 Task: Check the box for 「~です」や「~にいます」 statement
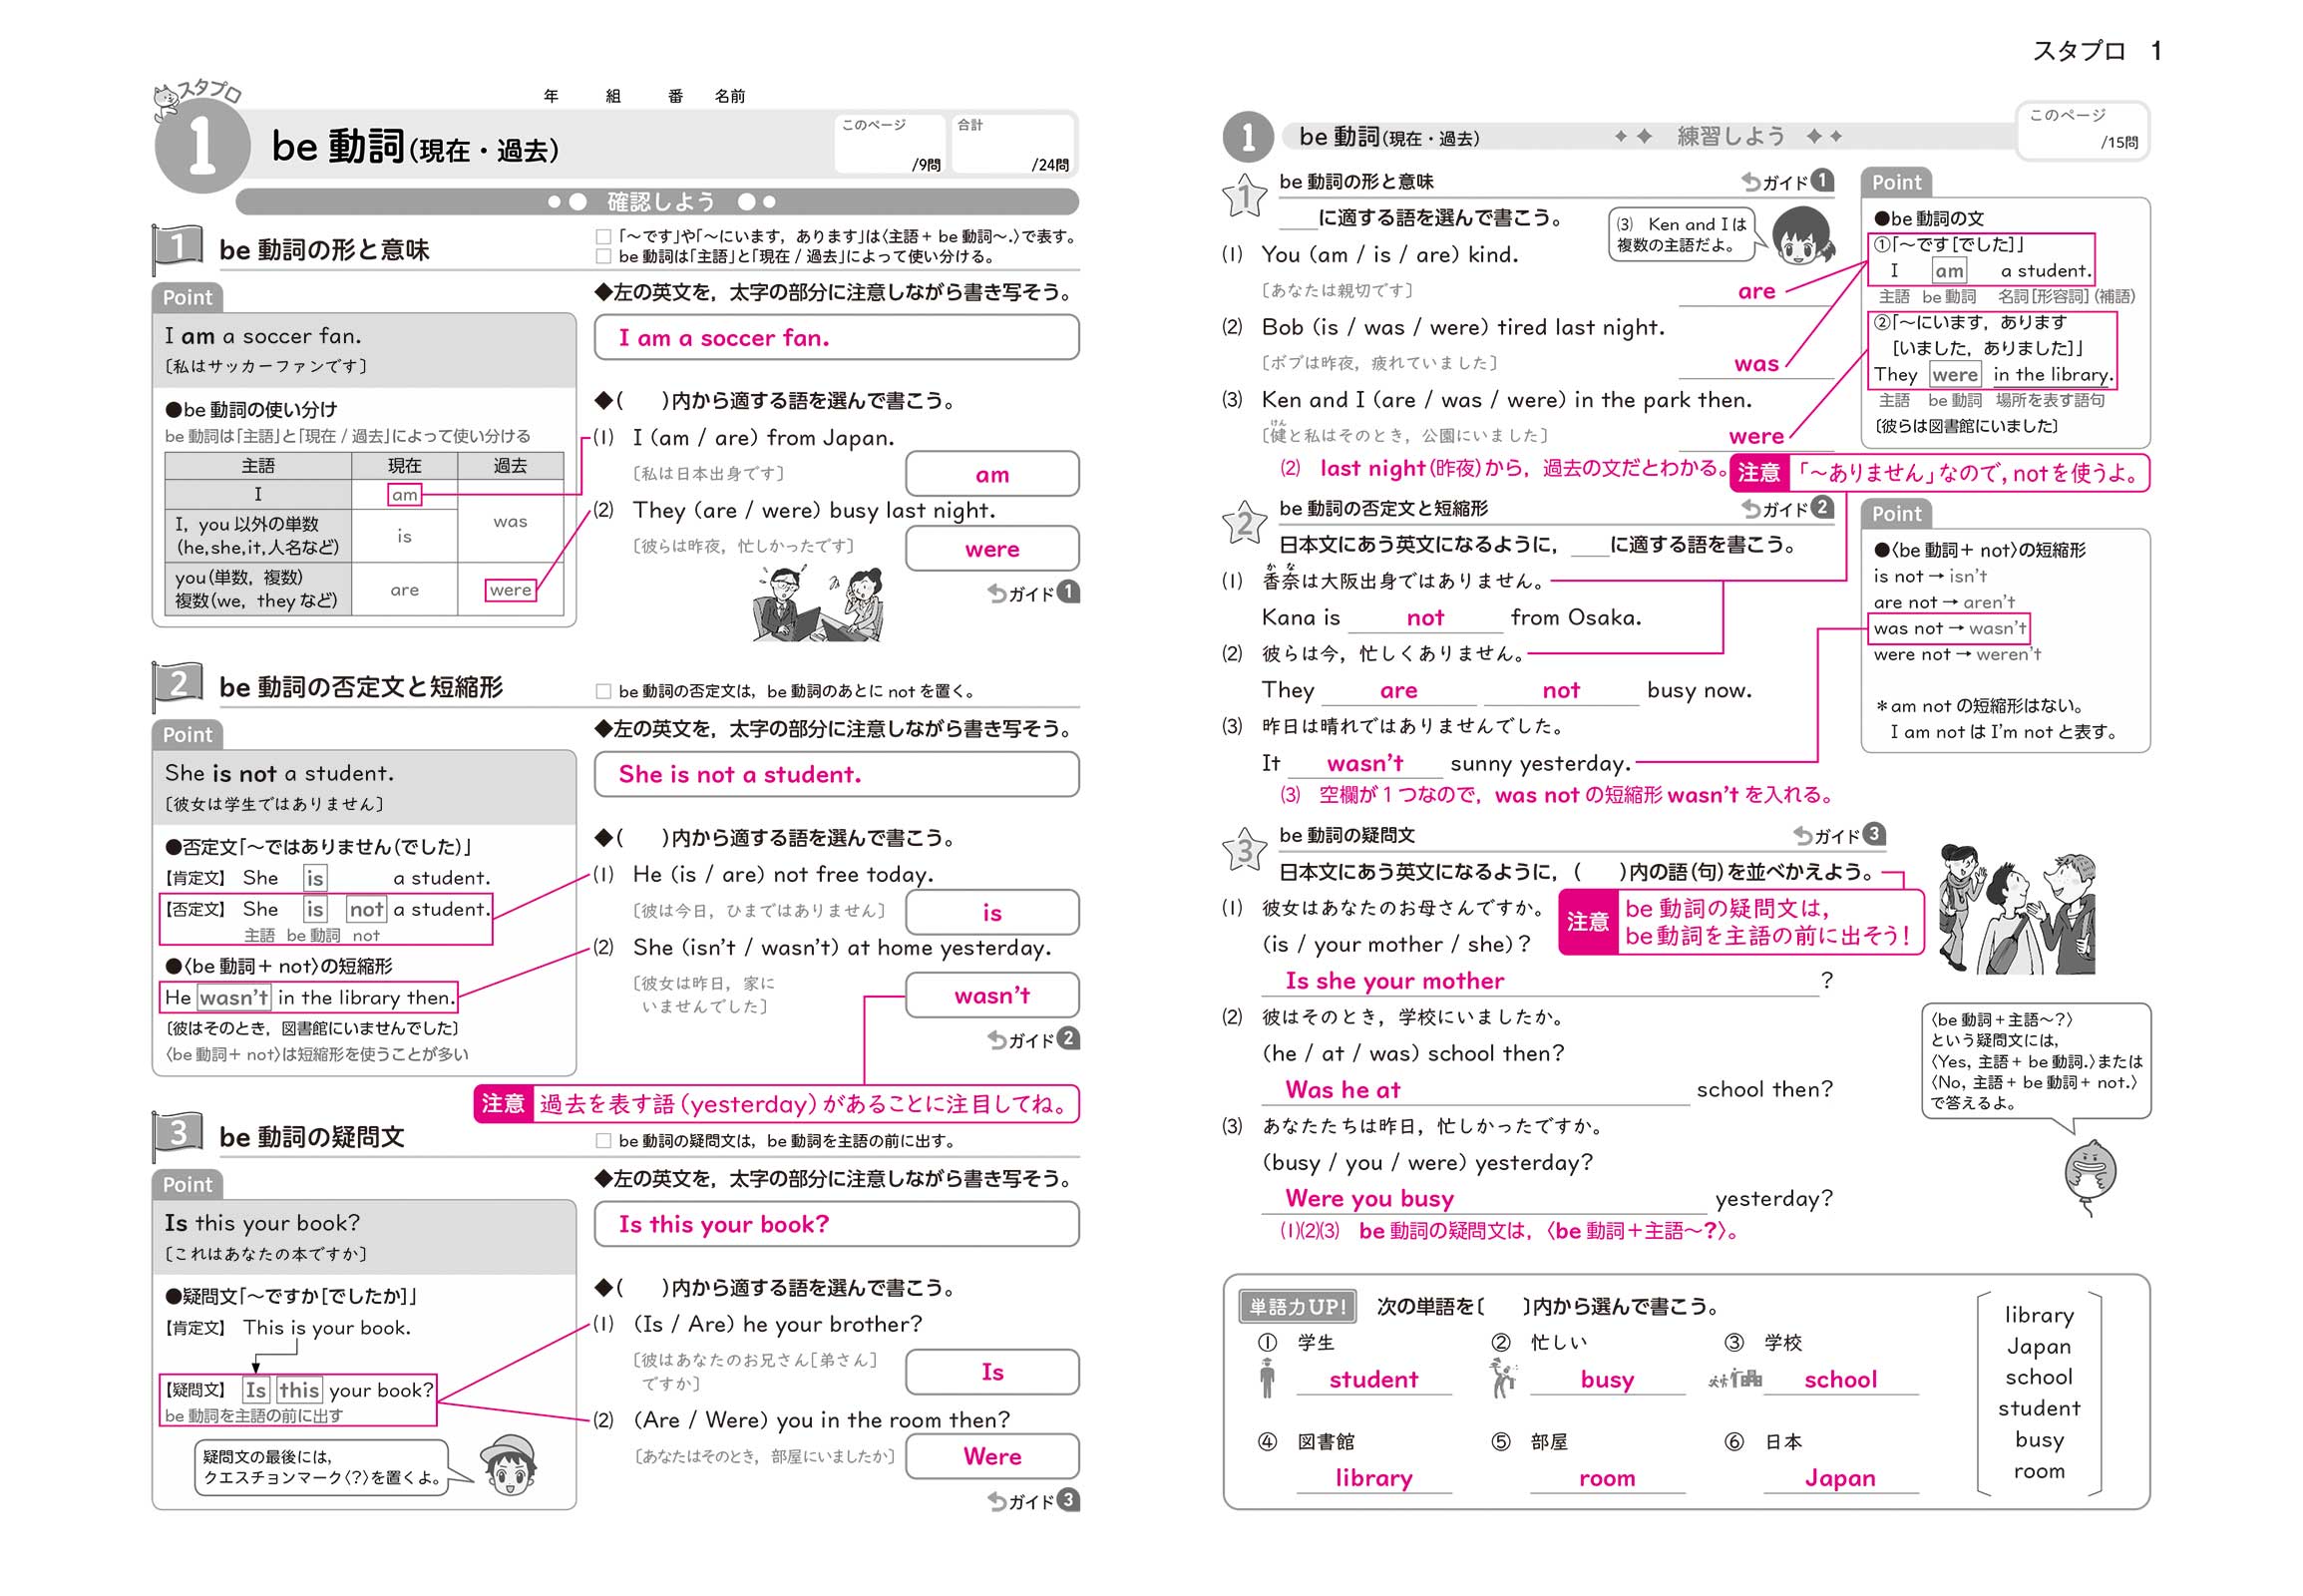(603, 237)
